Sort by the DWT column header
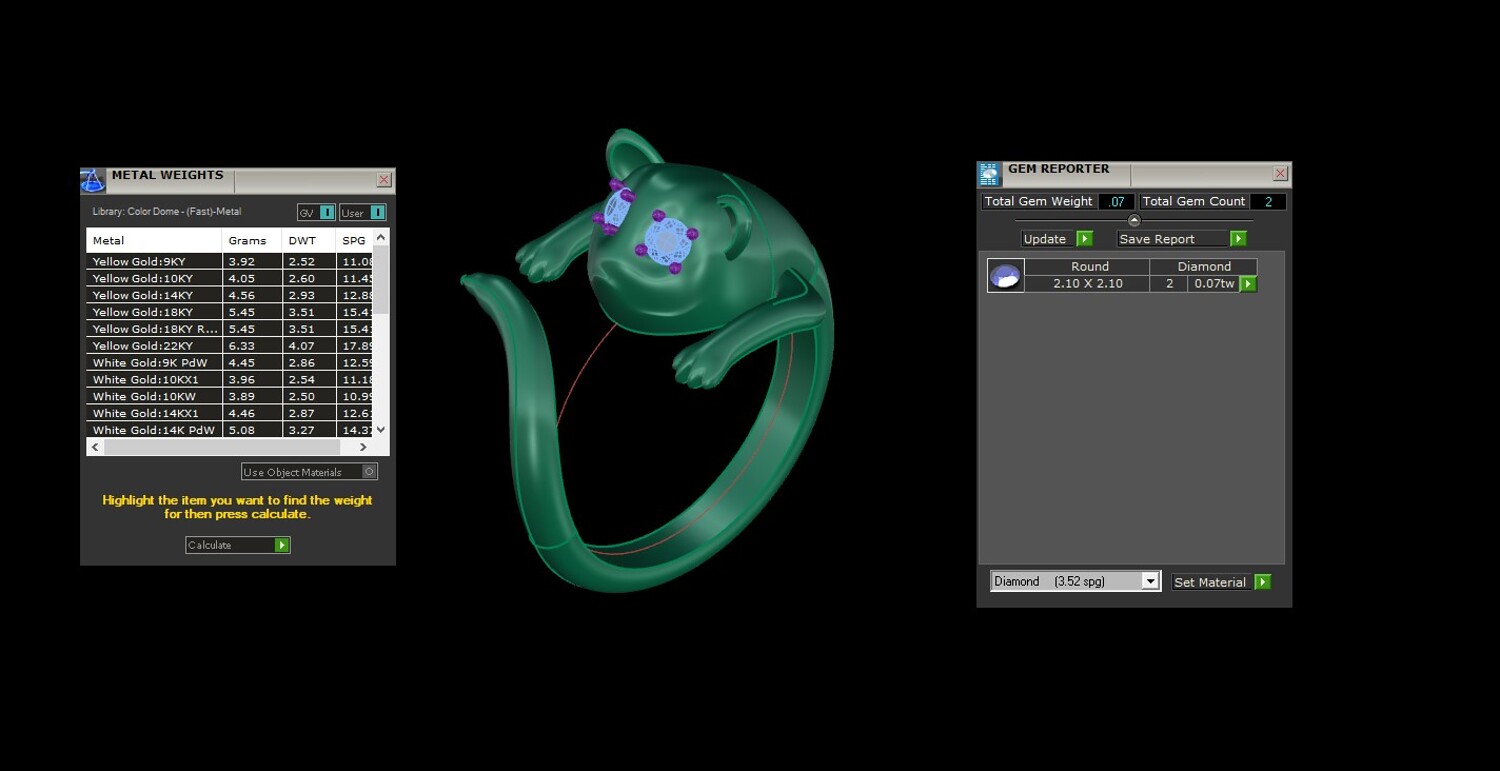This screenshot has height=771, width=1500. [309, 240]
